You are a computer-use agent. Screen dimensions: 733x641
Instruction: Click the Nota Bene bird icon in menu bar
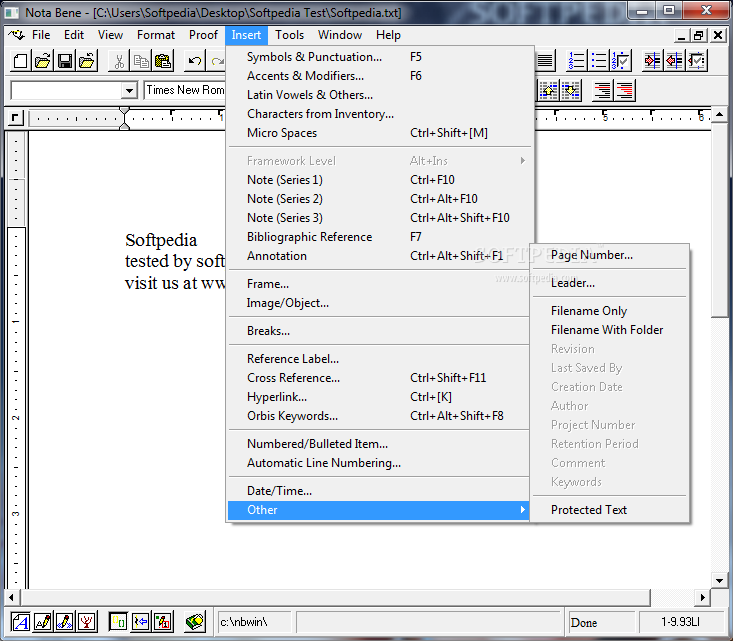(x=15, y=35)
